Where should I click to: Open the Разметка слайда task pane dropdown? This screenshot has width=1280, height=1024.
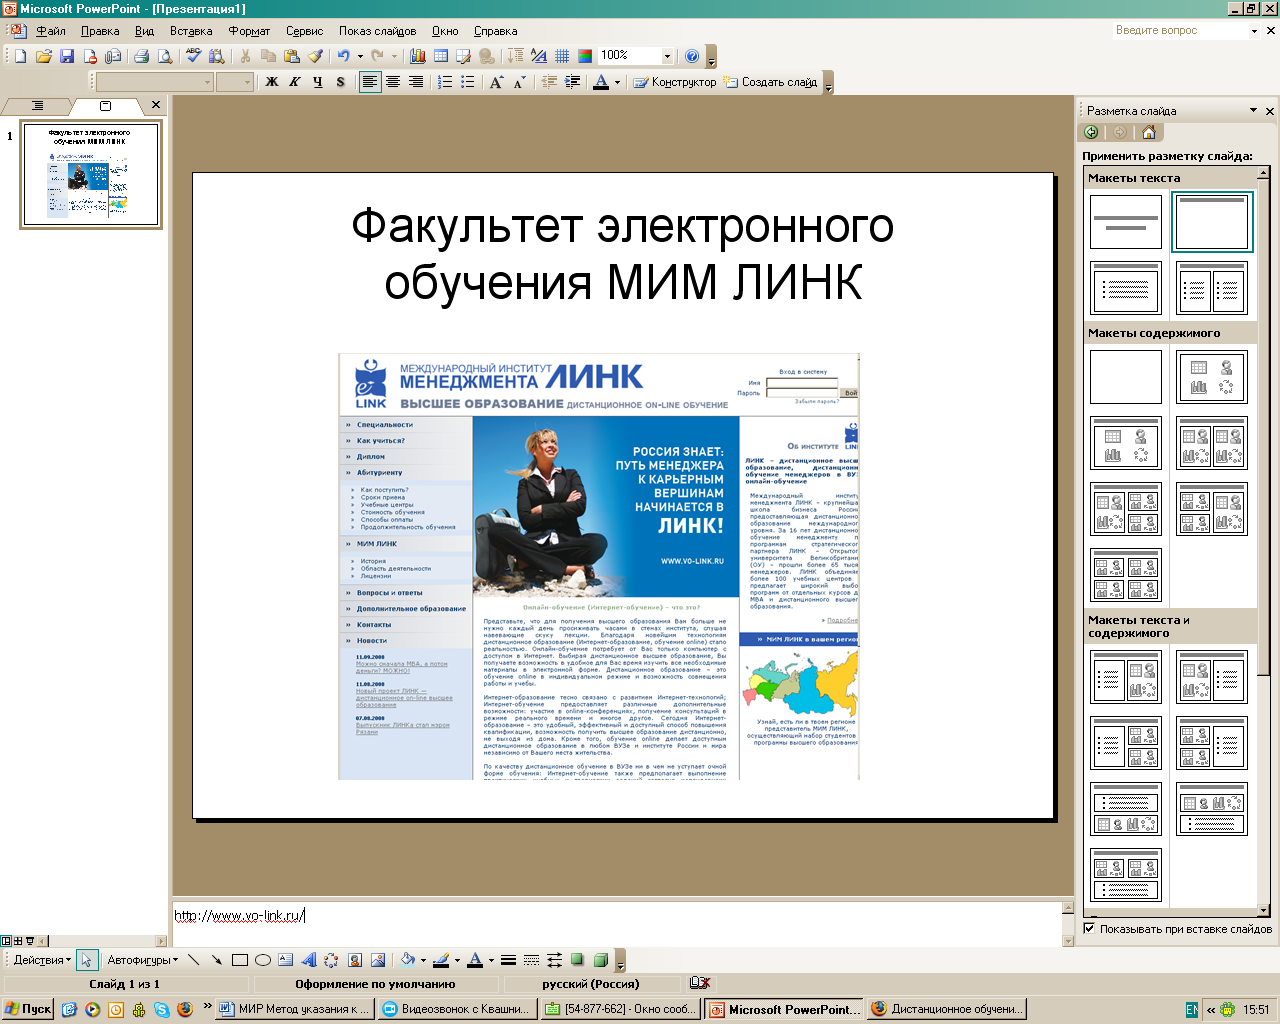1254,110
